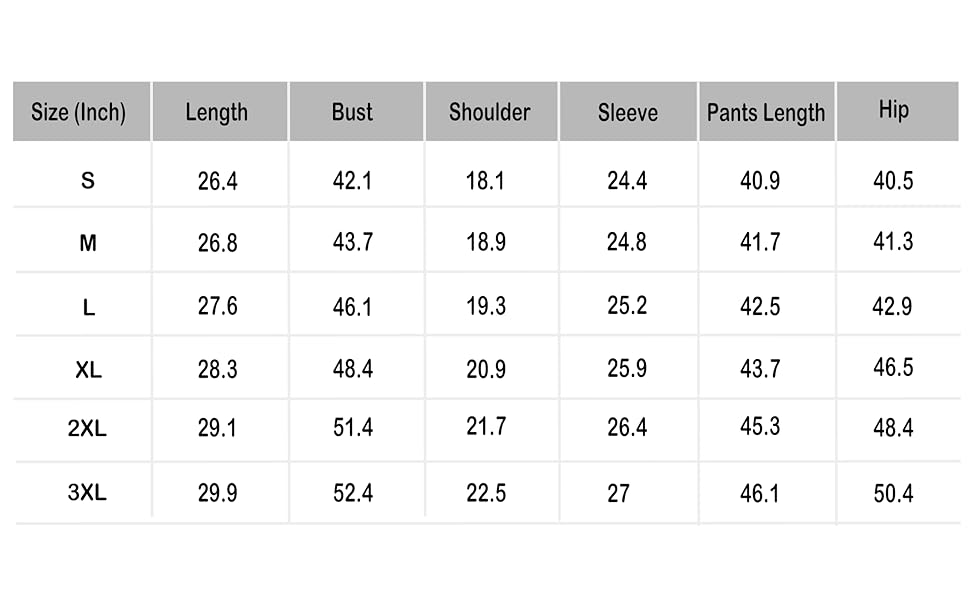The width and height of the screenshot is (970, 600).
Task: Click the 29.9 length value for 3XL
Action: [x=217, y=493]
